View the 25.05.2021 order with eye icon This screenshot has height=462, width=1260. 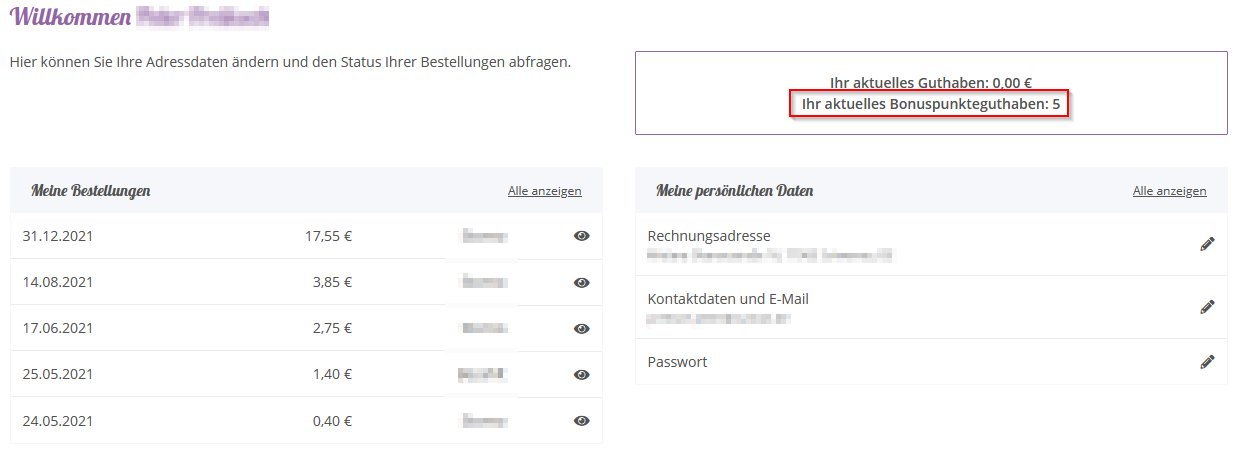click(581, 374)
